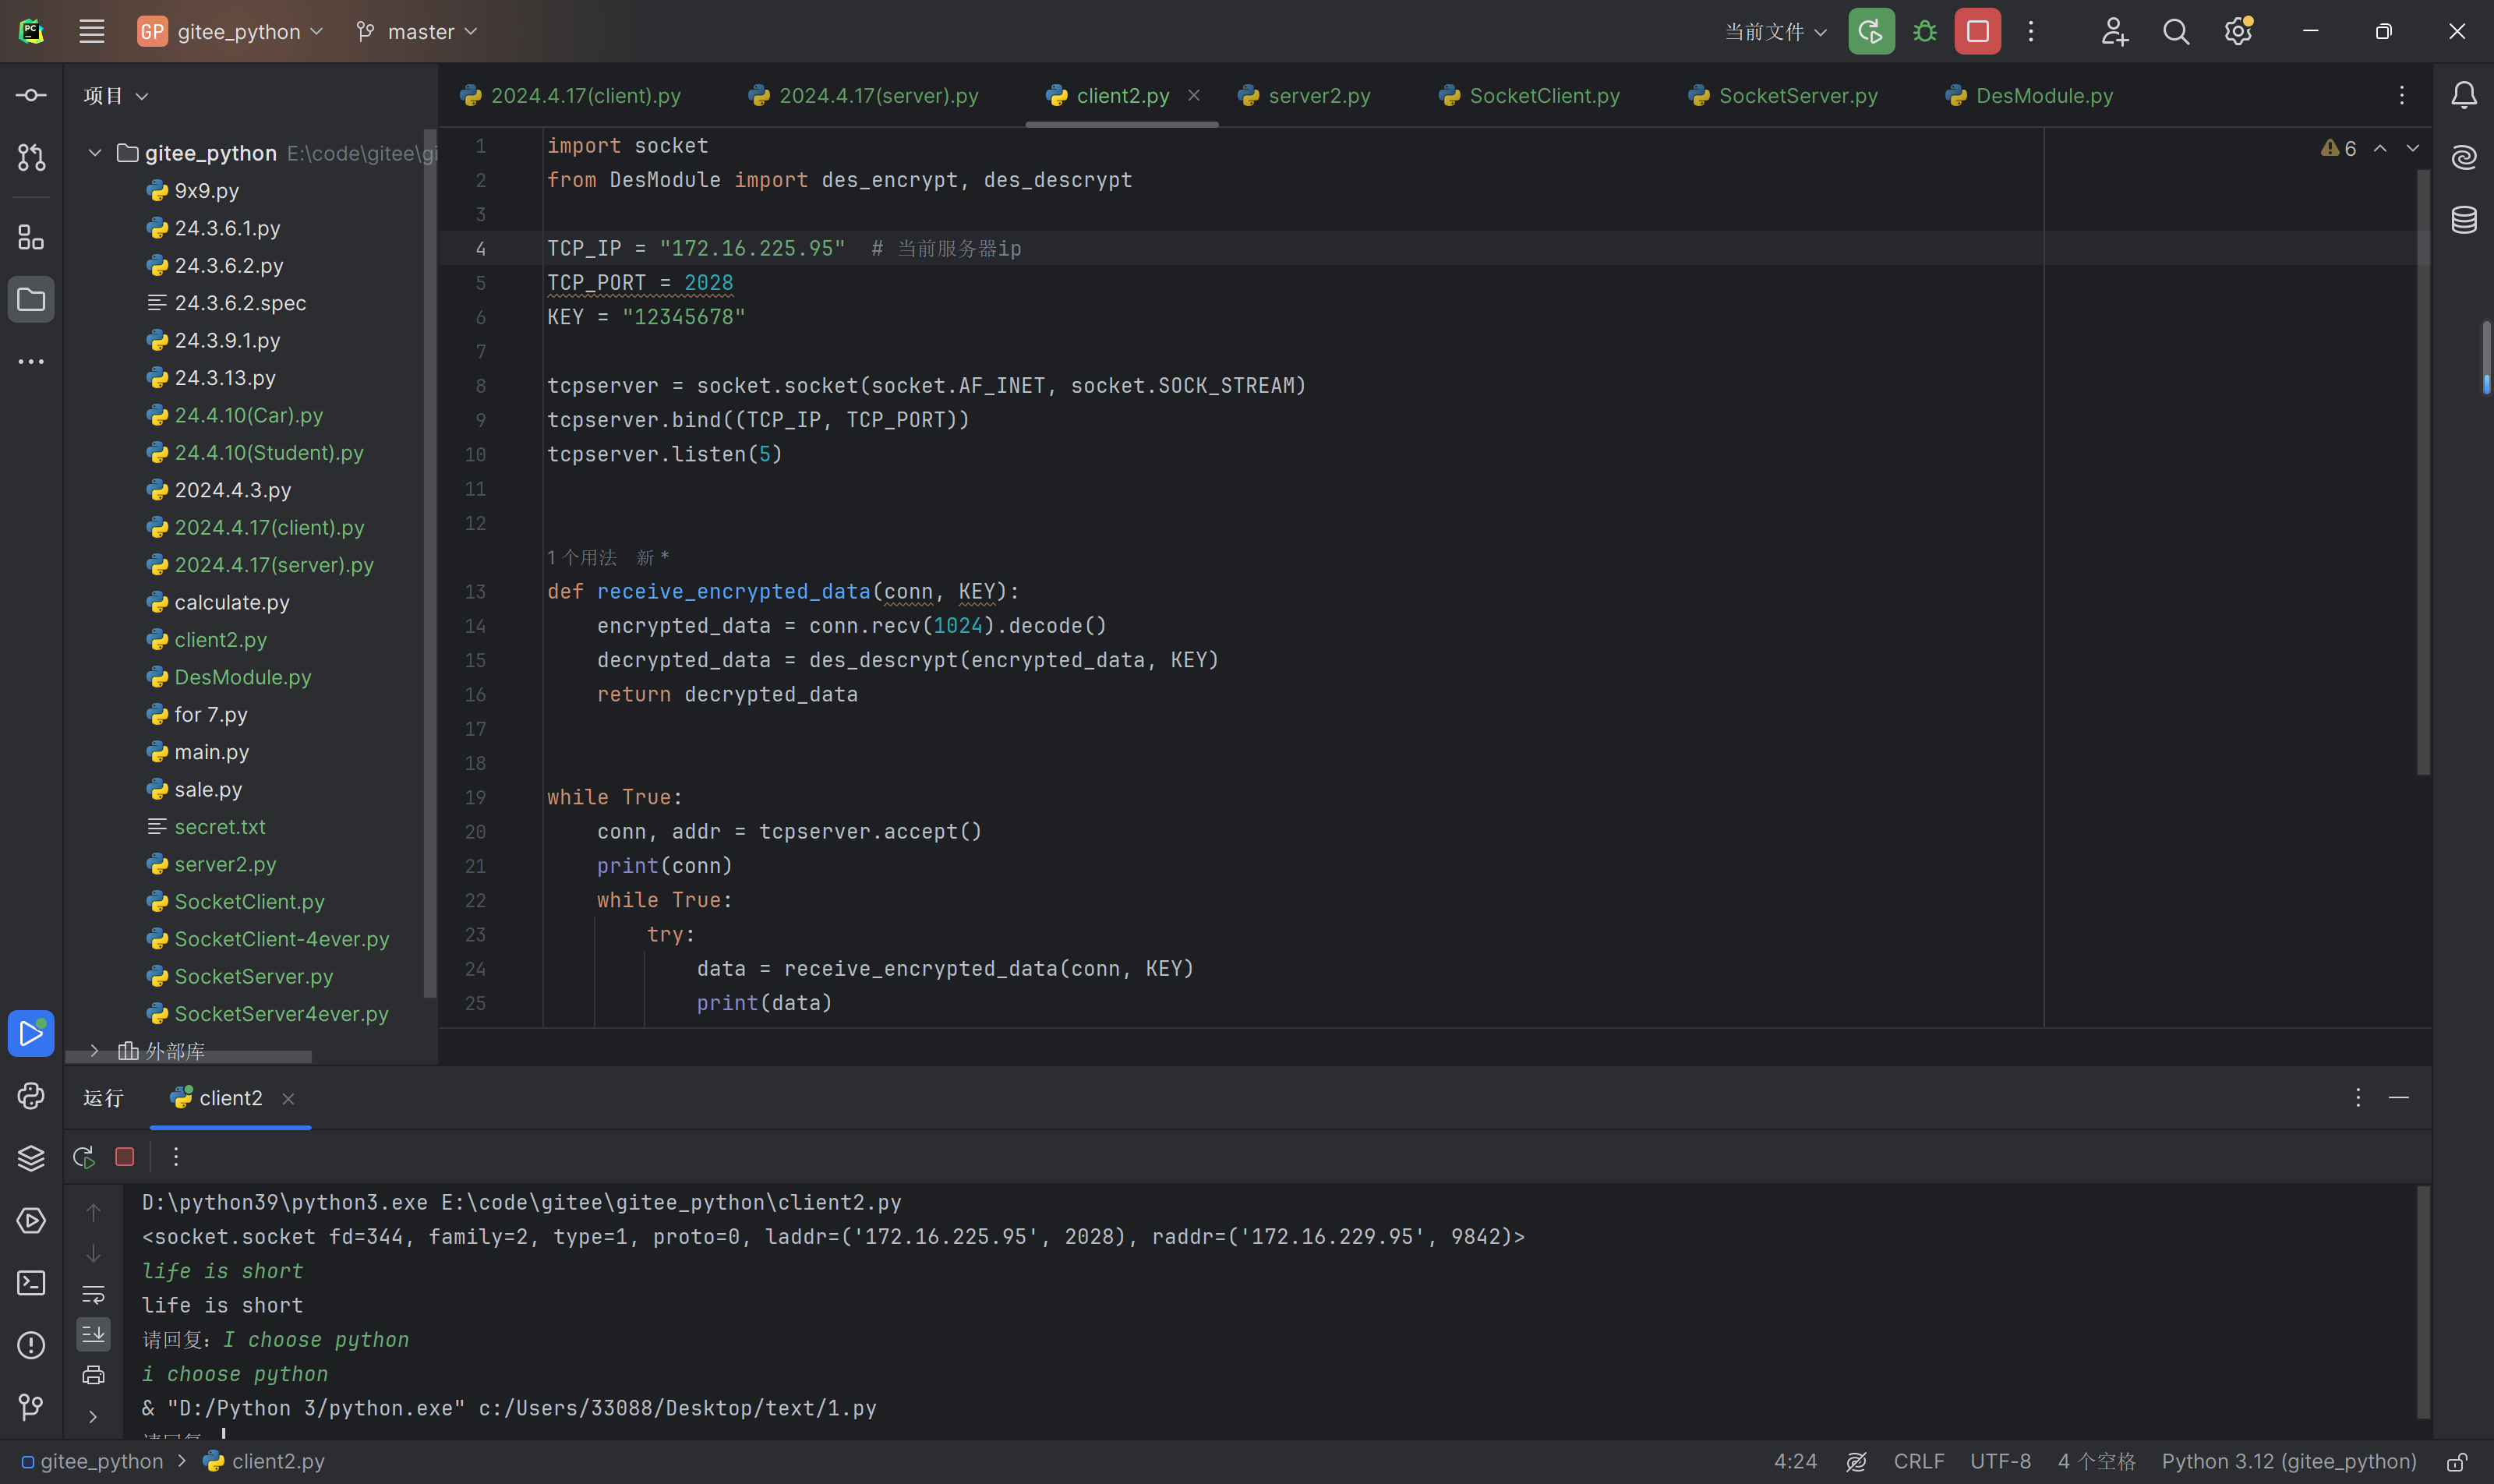Click the Python 3.12 interpreter in status bar
The height and width of the screenshot is (1484, 2494).
click(x=2288, y=1461)
